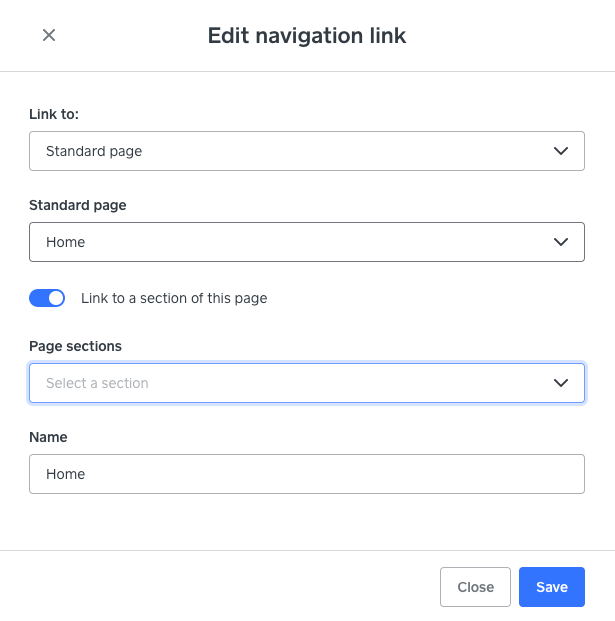Image resolution: width=615 pixels, height=621 pixels.
Task: Click 'Select a section' placeholder text
Action: tap(97, 383)
